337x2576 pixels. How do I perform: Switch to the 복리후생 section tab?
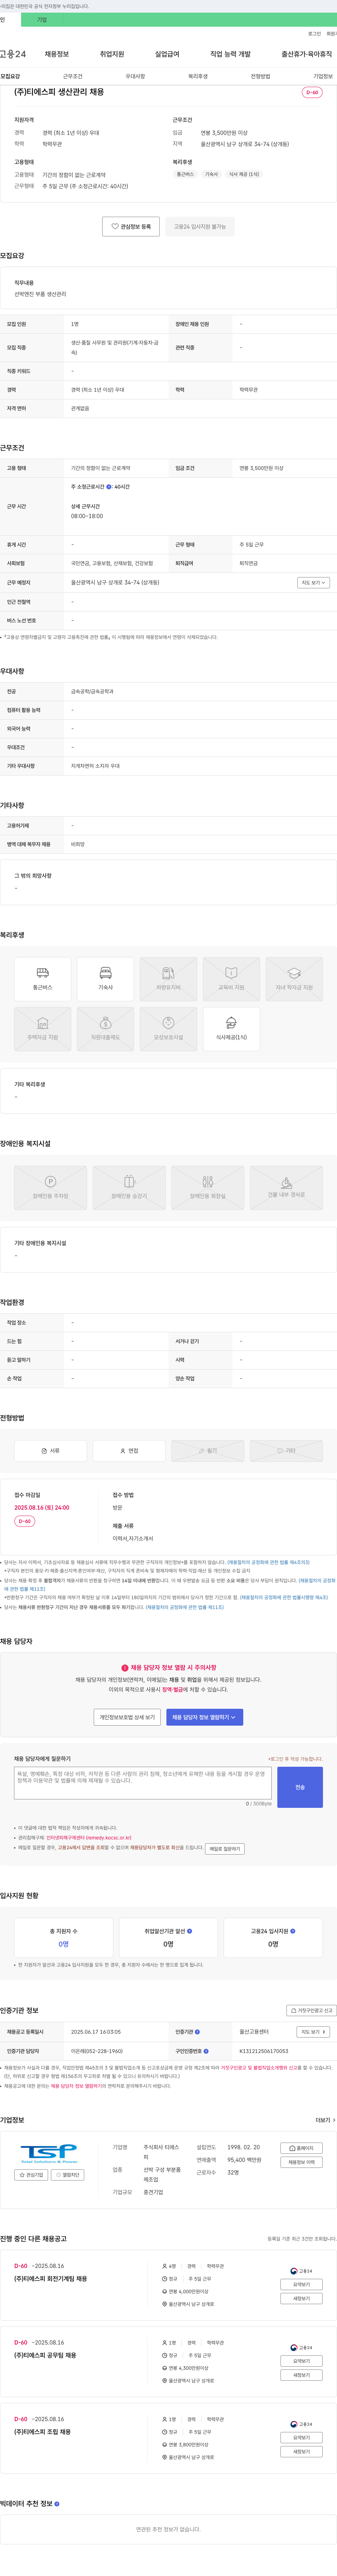point(198,76)
